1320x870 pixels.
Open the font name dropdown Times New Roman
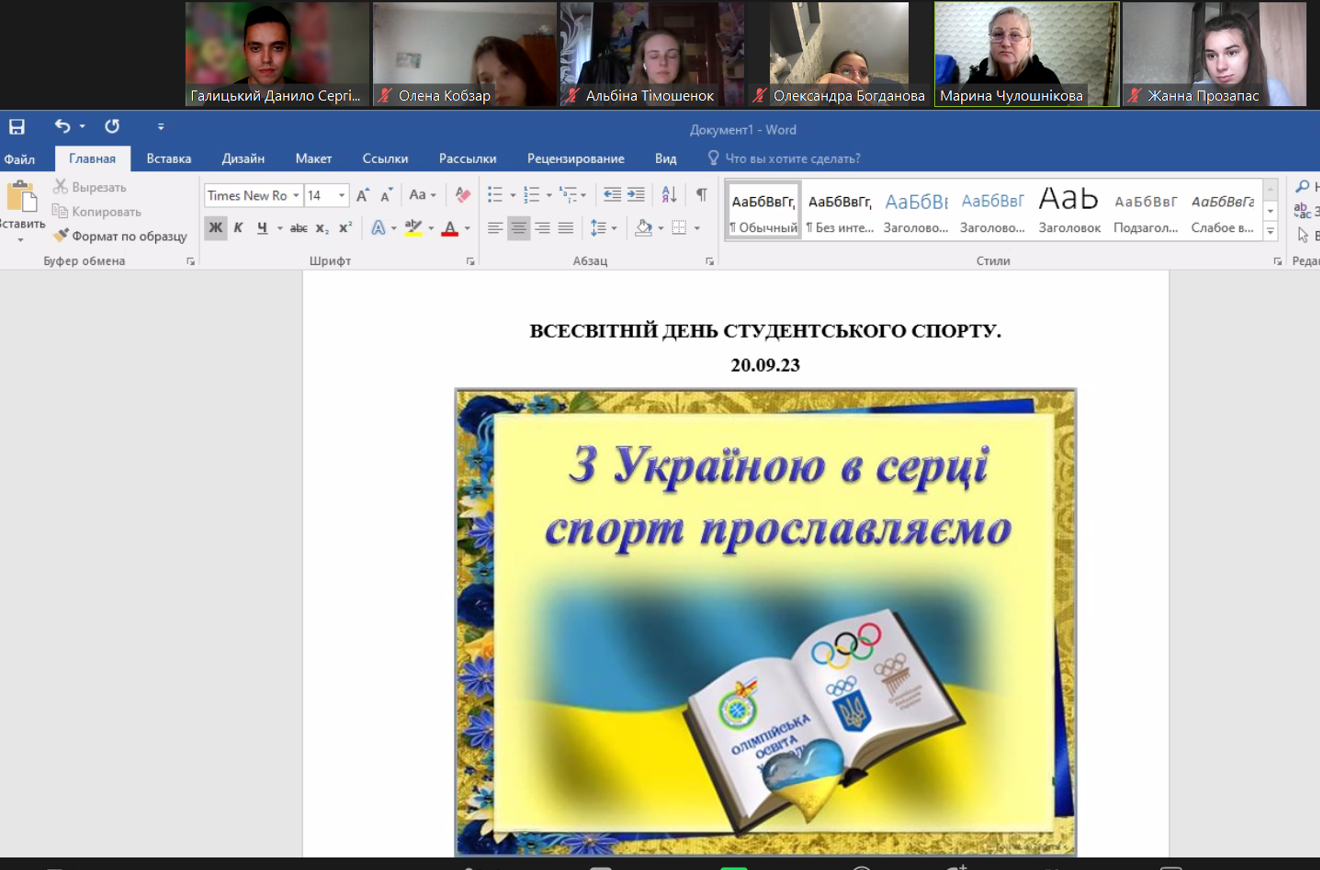click(296, 196)
